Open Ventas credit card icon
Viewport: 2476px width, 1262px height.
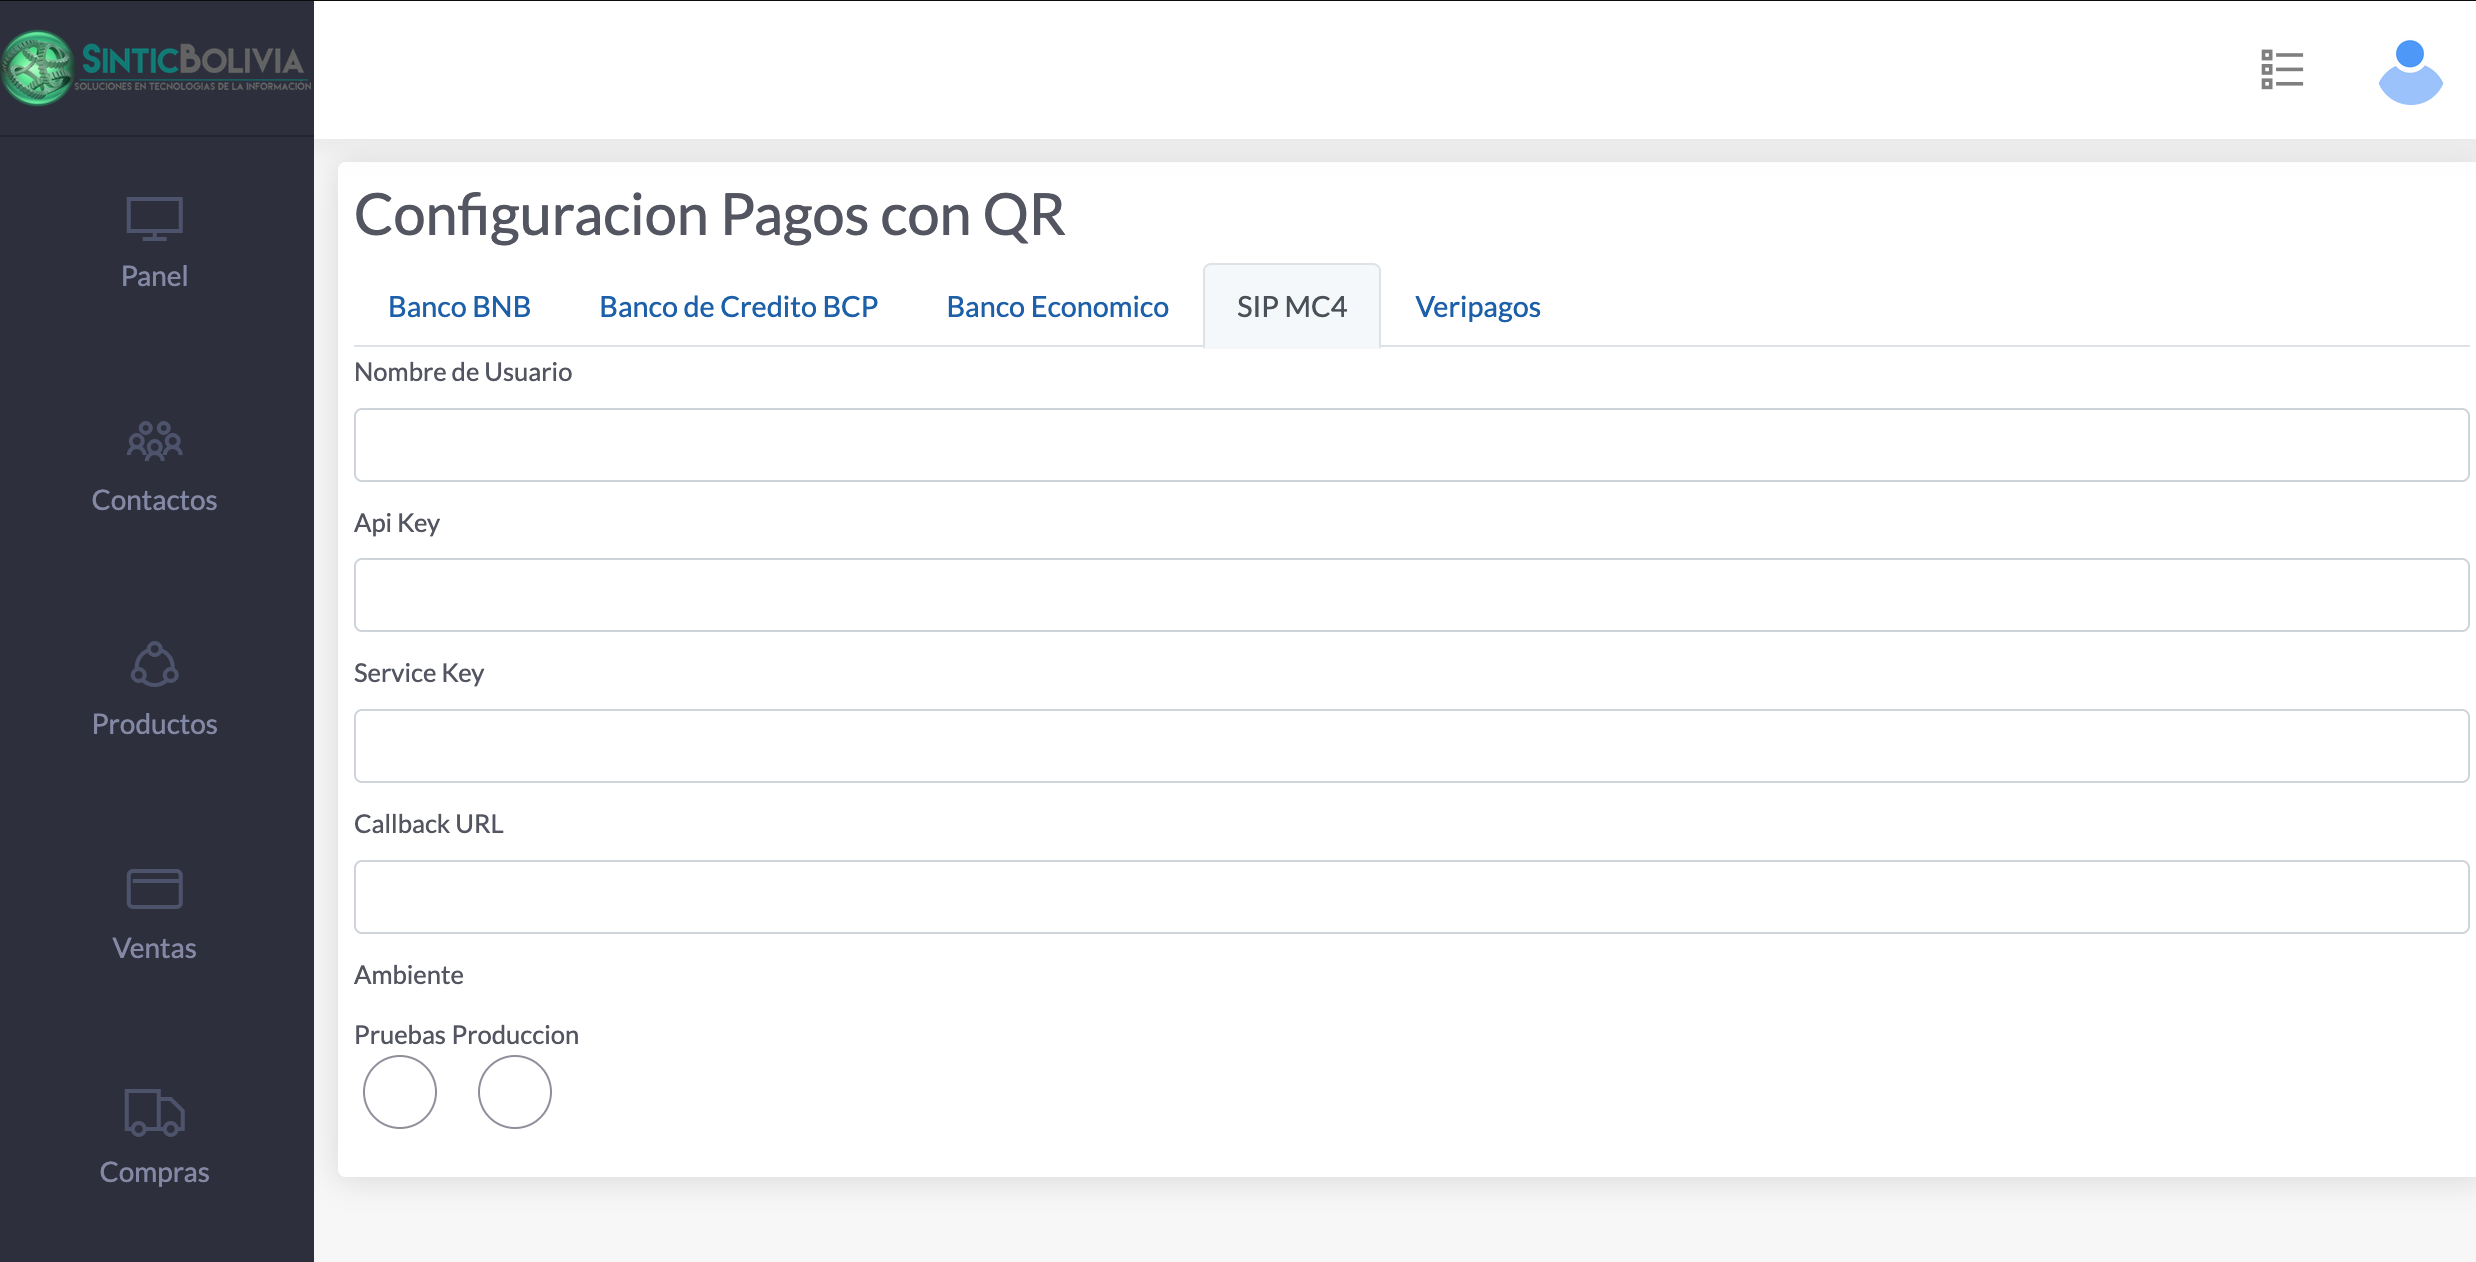pos(154,889)
